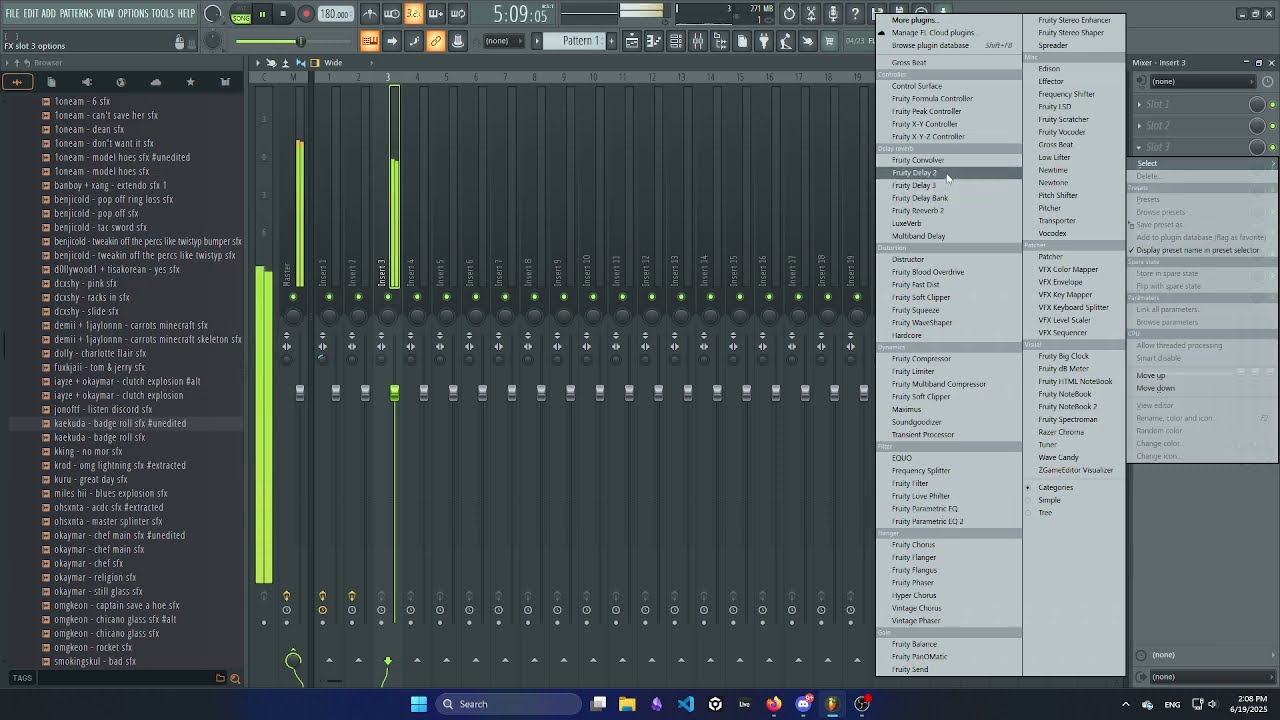Open the FILE menu
The width and height of the screenshot is (1280, 720).
coord(12,14)
